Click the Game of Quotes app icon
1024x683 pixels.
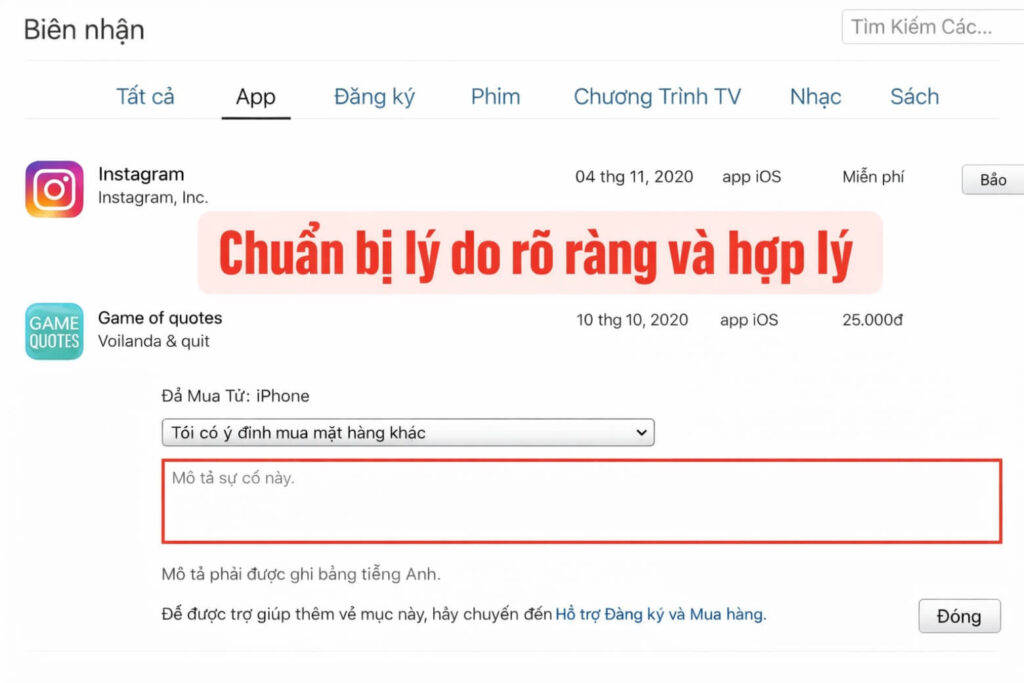tap(52, 331)
